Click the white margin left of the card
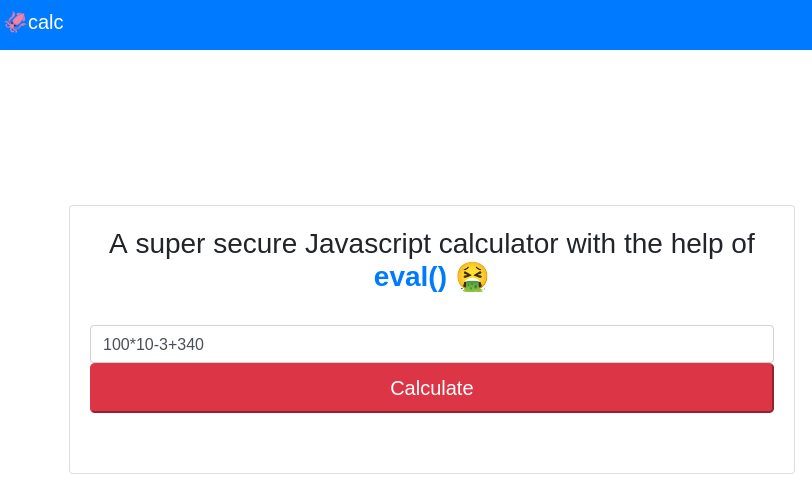 (34, 340)
